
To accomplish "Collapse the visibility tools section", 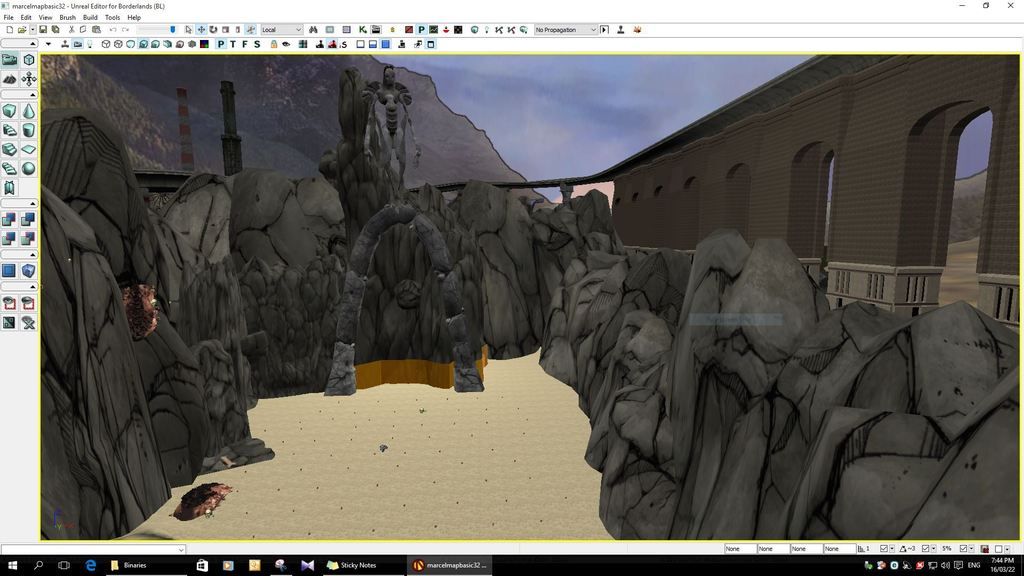I will point(20,287).
